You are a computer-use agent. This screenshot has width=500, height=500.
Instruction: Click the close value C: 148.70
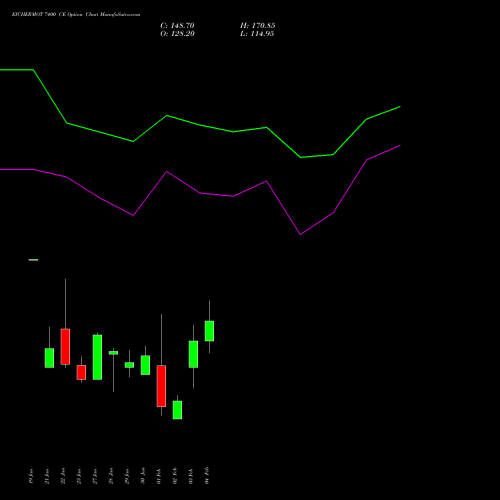pyautogui.click(x=177, y=26)
